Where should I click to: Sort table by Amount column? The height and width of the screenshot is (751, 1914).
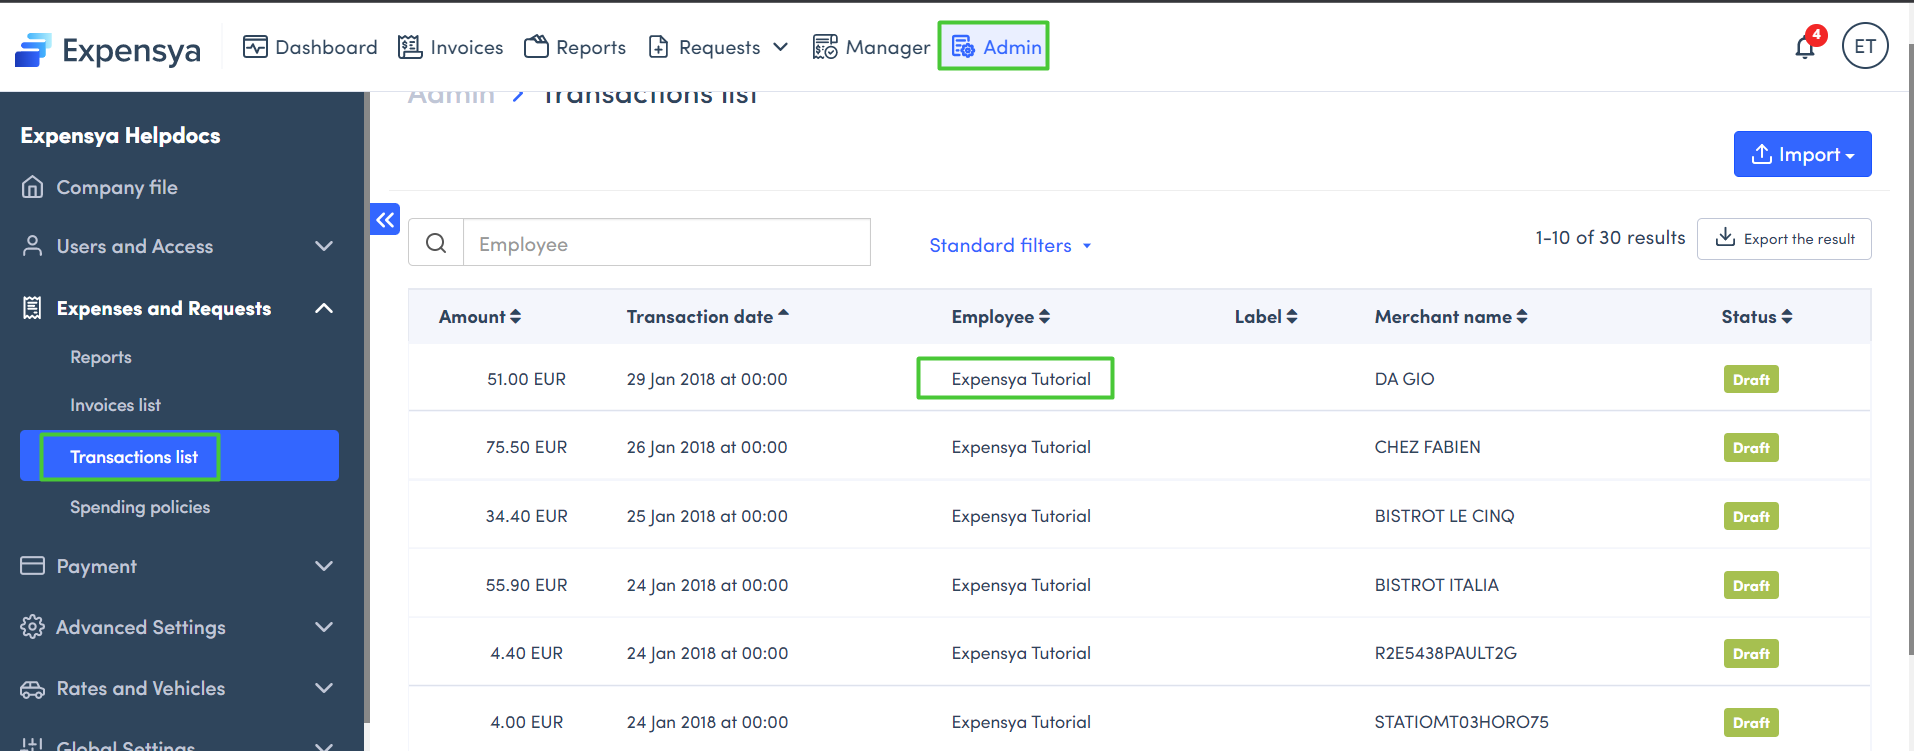(479, 317)
